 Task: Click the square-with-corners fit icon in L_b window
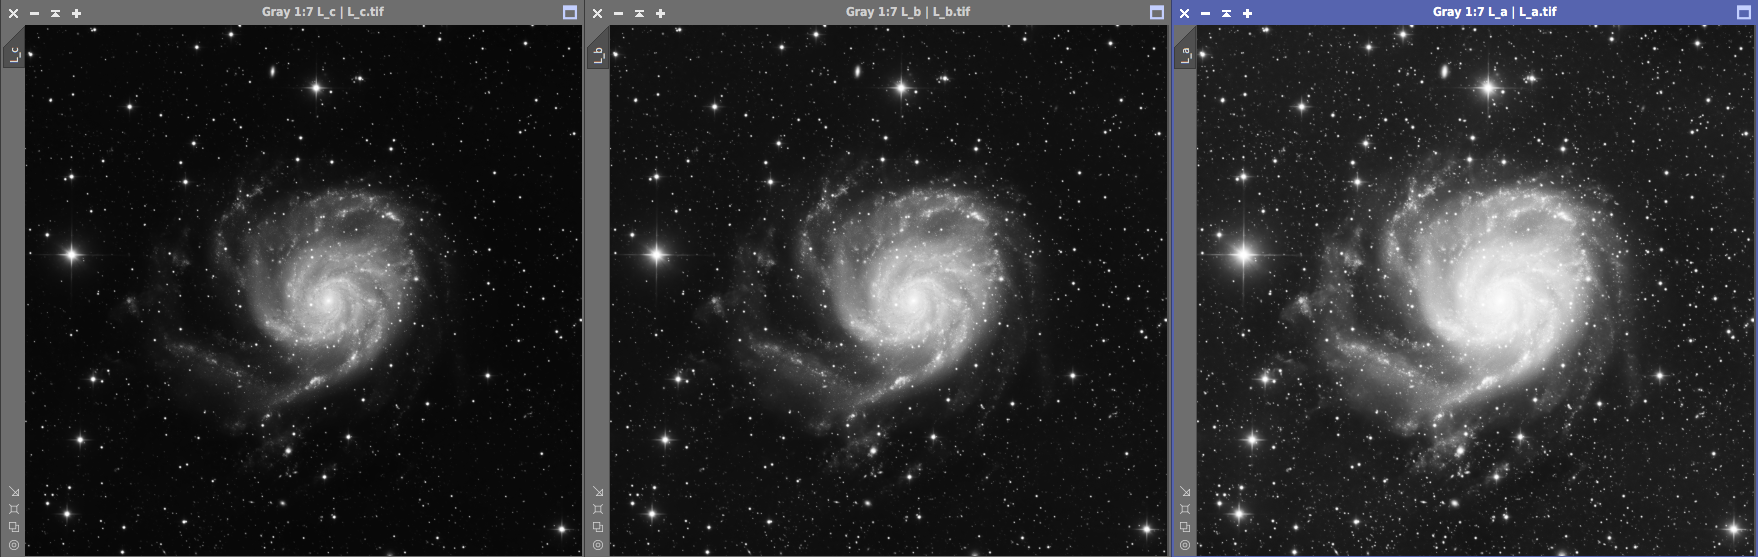598,509
